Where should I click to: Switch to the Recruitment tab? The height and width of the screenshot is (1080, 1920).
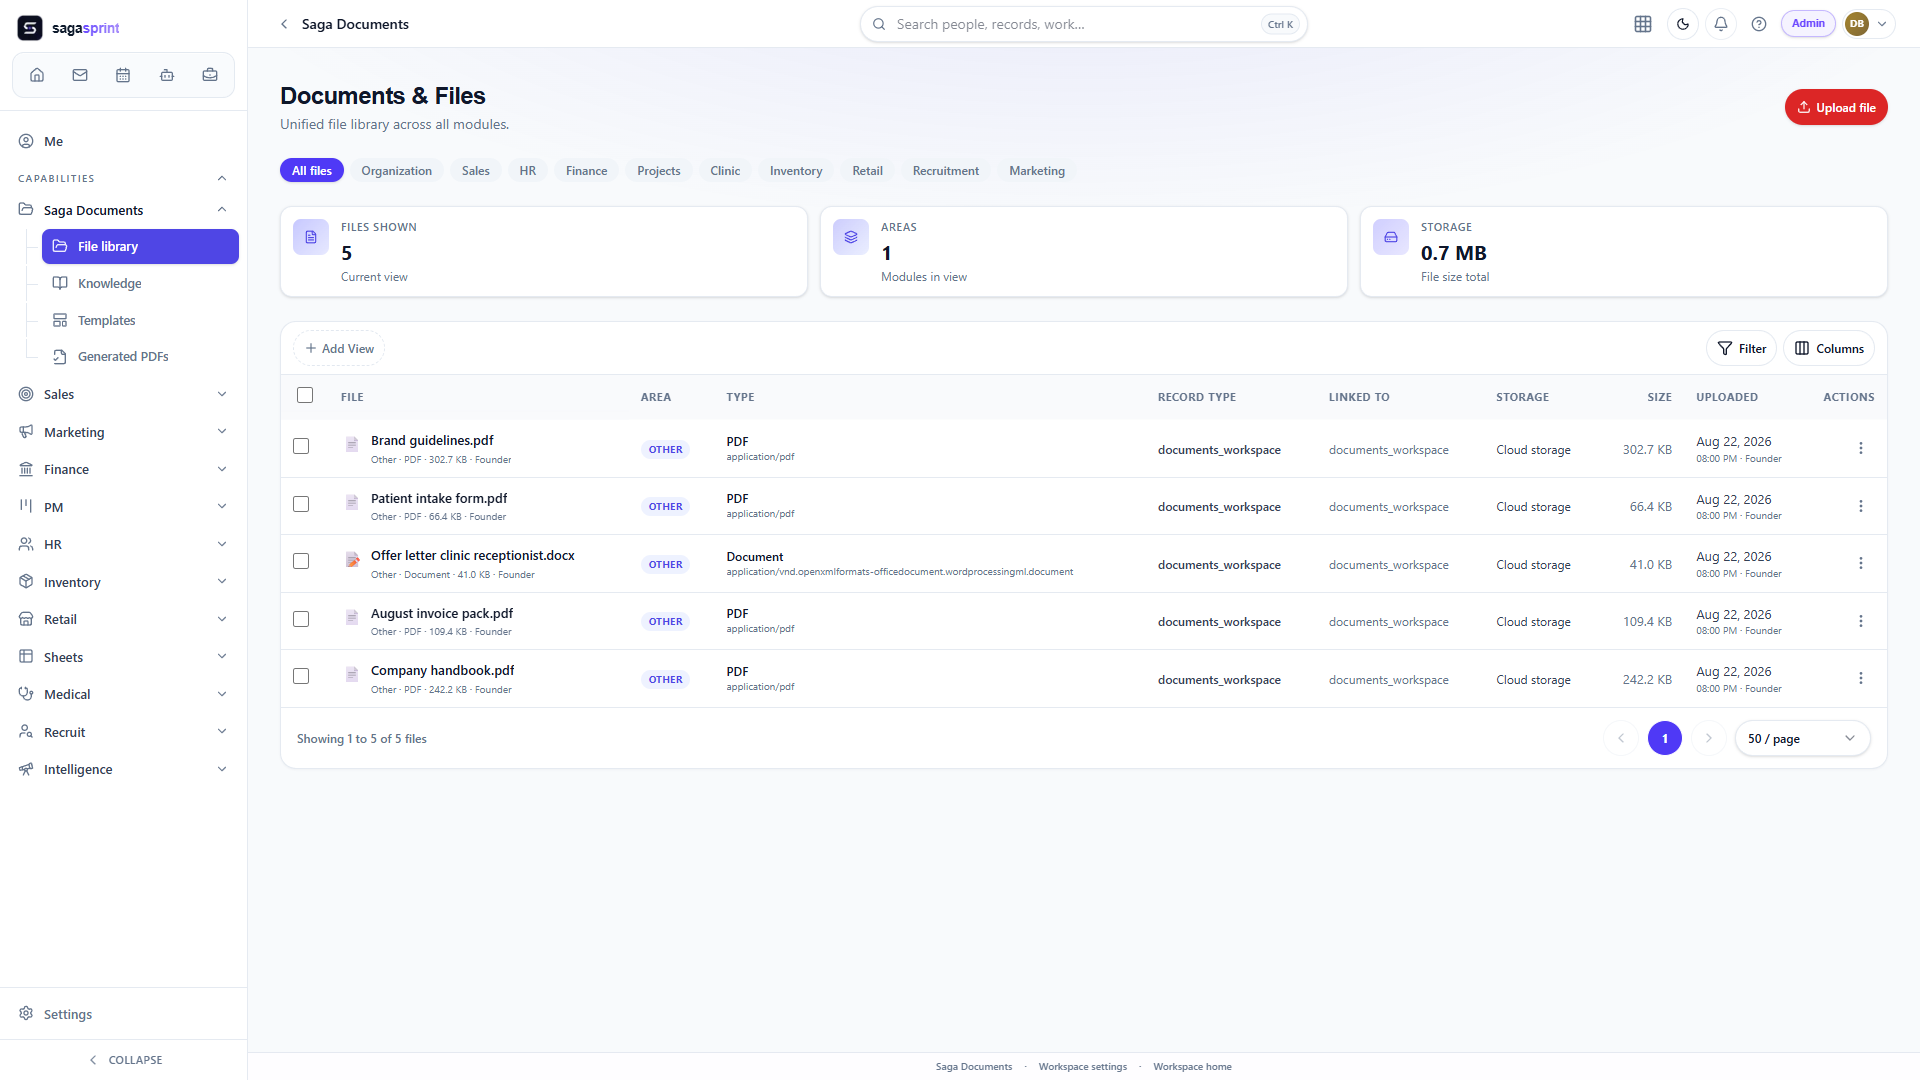click(x=945, y=171)
